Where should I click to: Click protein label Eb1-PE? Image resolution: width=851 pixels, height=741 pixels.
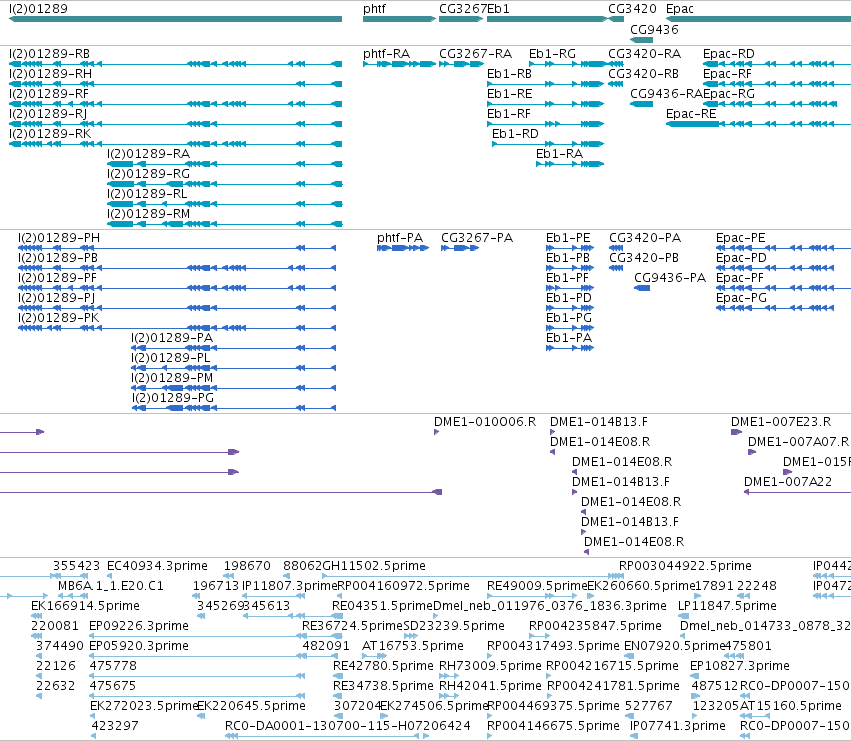coord(568,238)
